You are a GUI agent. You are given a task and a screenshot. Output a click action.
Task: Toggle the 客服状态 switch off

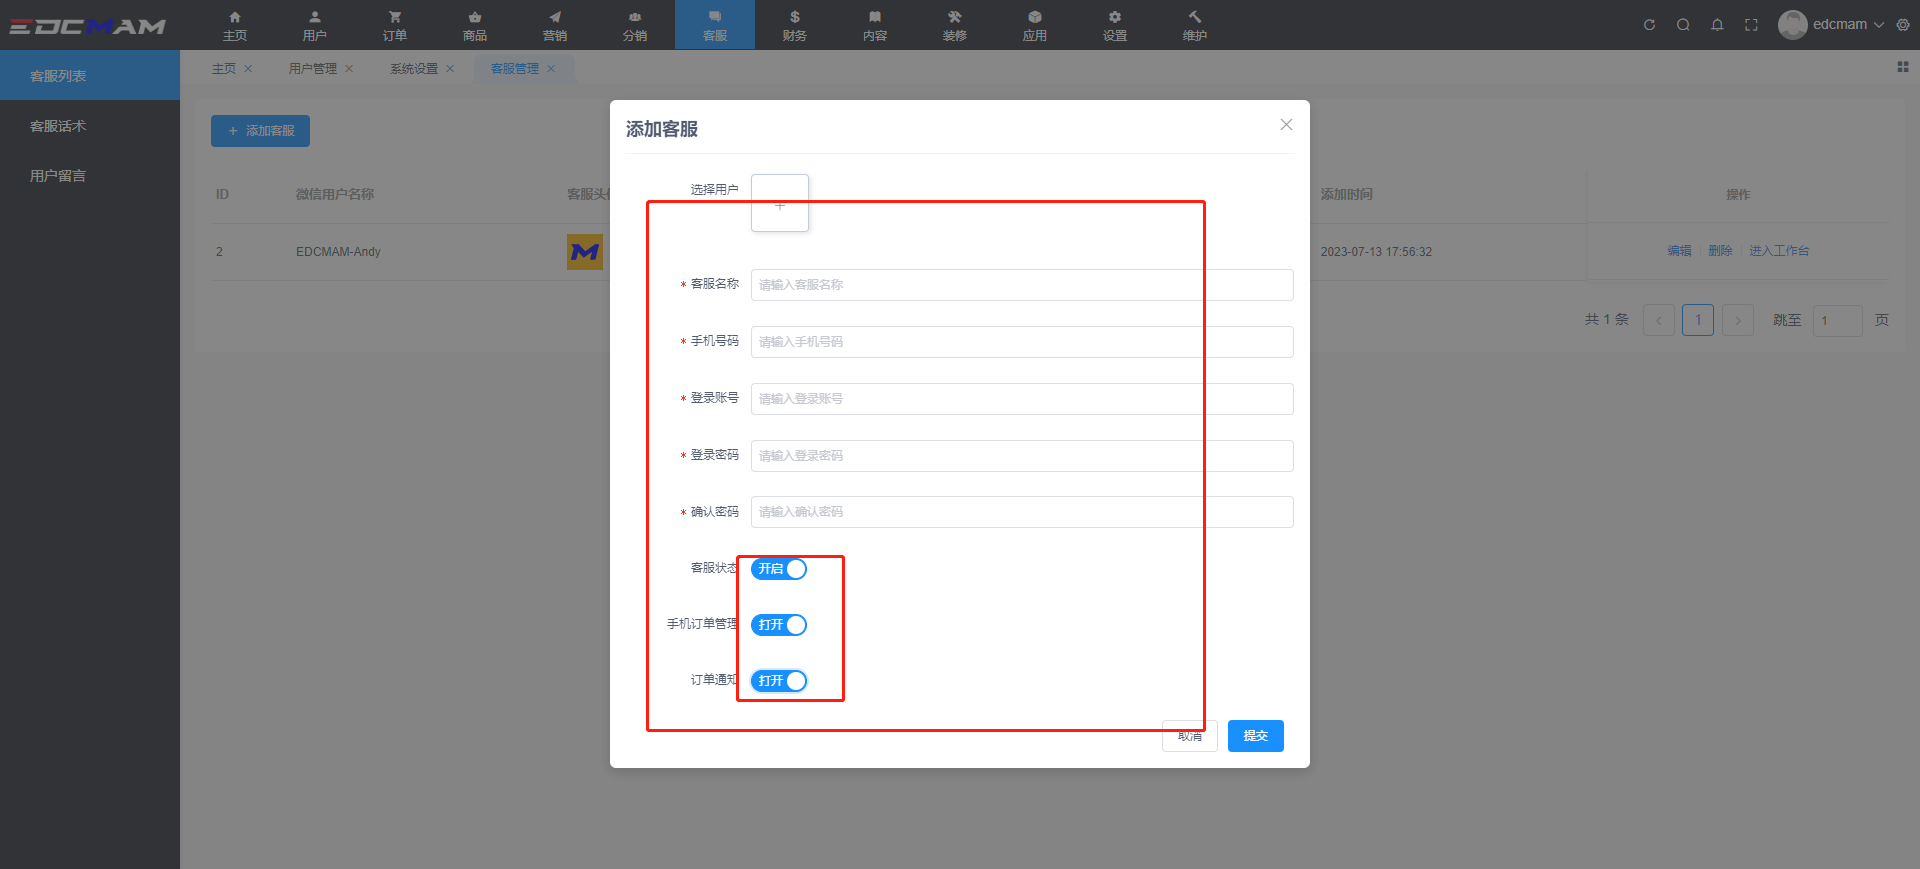coord(779,569)
